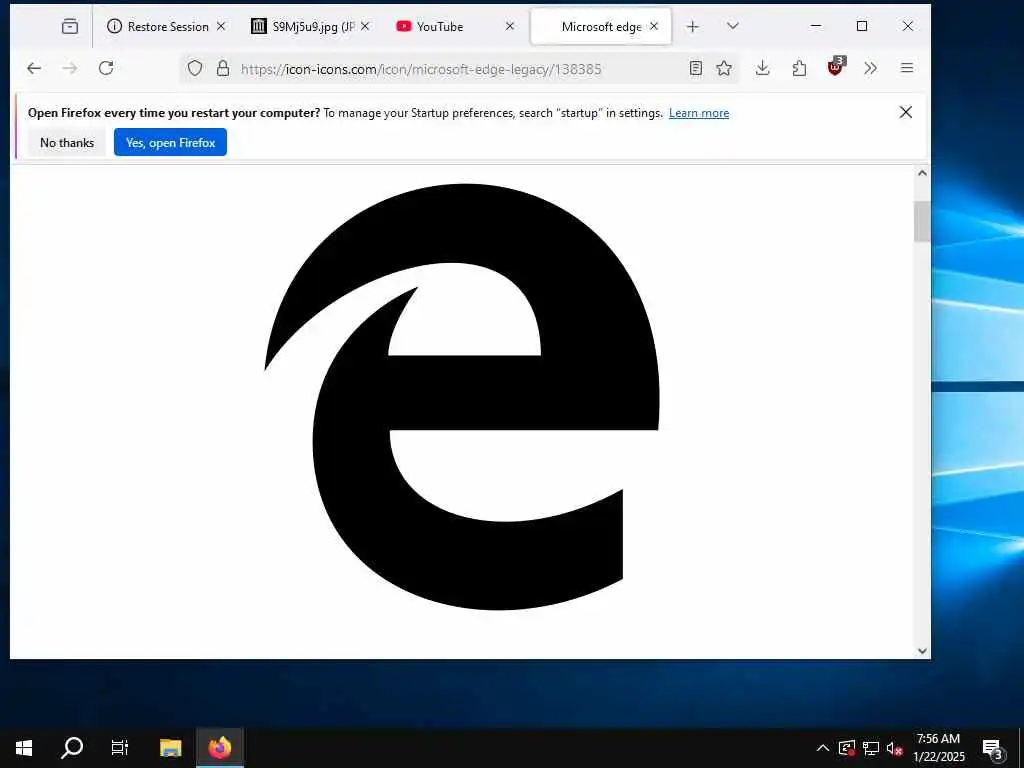Open File Explorer from taskbar

tap(170, 748)
